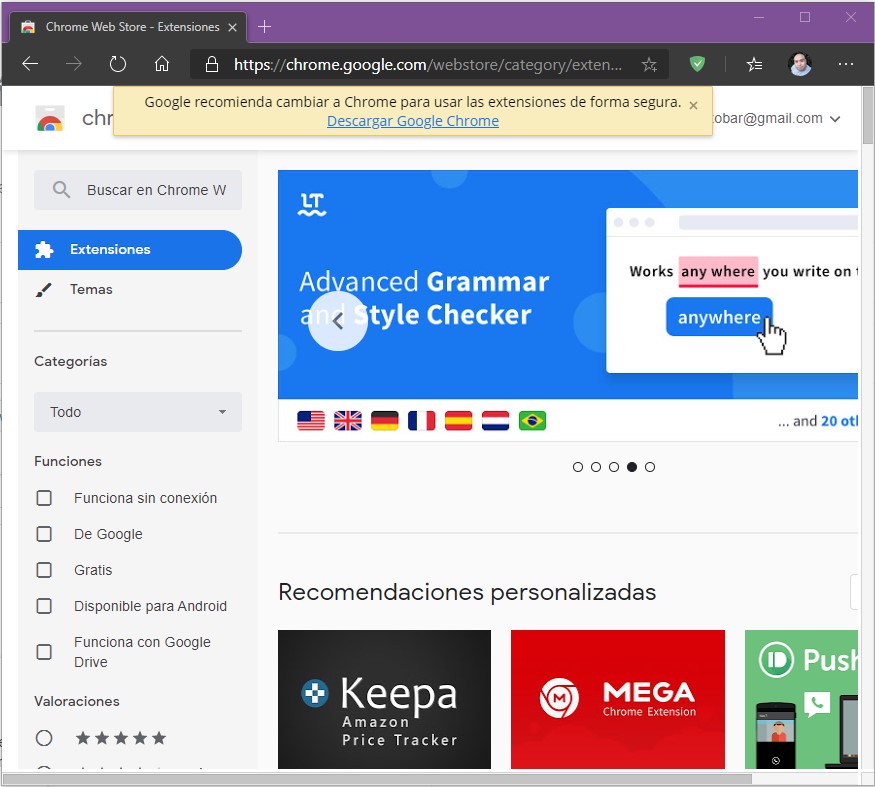Open the browser three-dot settings menu
The width and height of the screenshot is (875, 787).
846,64
